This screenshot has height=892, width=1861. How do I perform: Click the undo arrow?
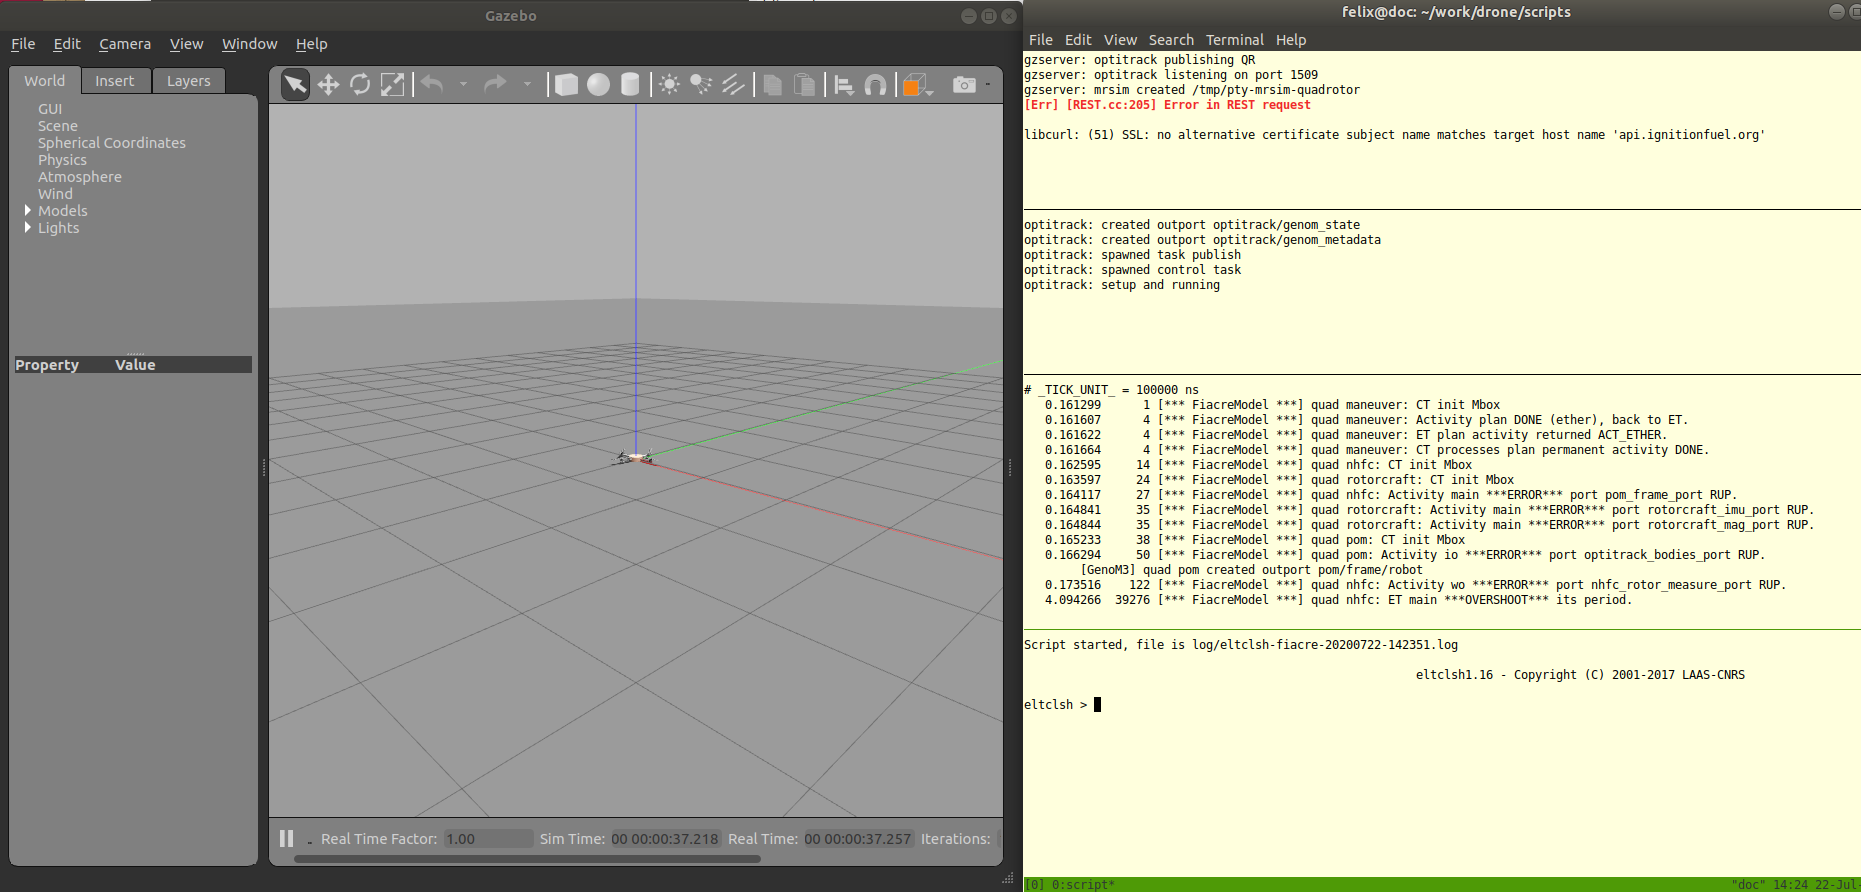[x=432, y=85]
